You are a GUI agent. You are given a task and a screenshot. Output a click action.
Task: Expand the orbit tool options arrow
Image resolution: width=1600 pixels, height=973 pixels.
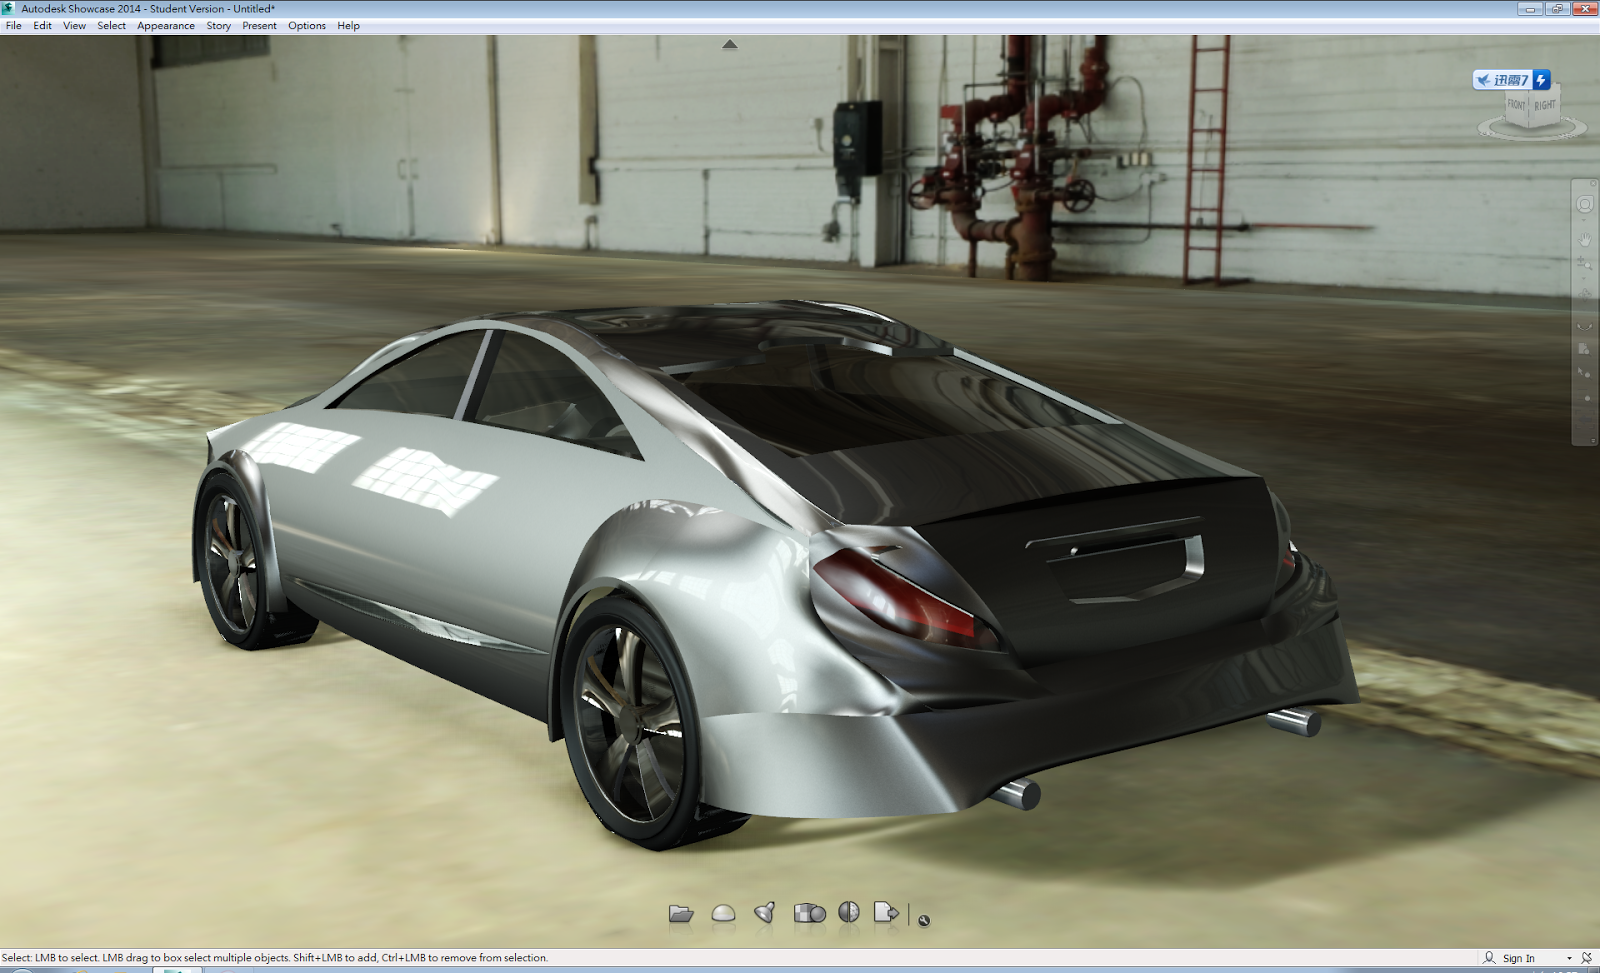pos(1583,220)
